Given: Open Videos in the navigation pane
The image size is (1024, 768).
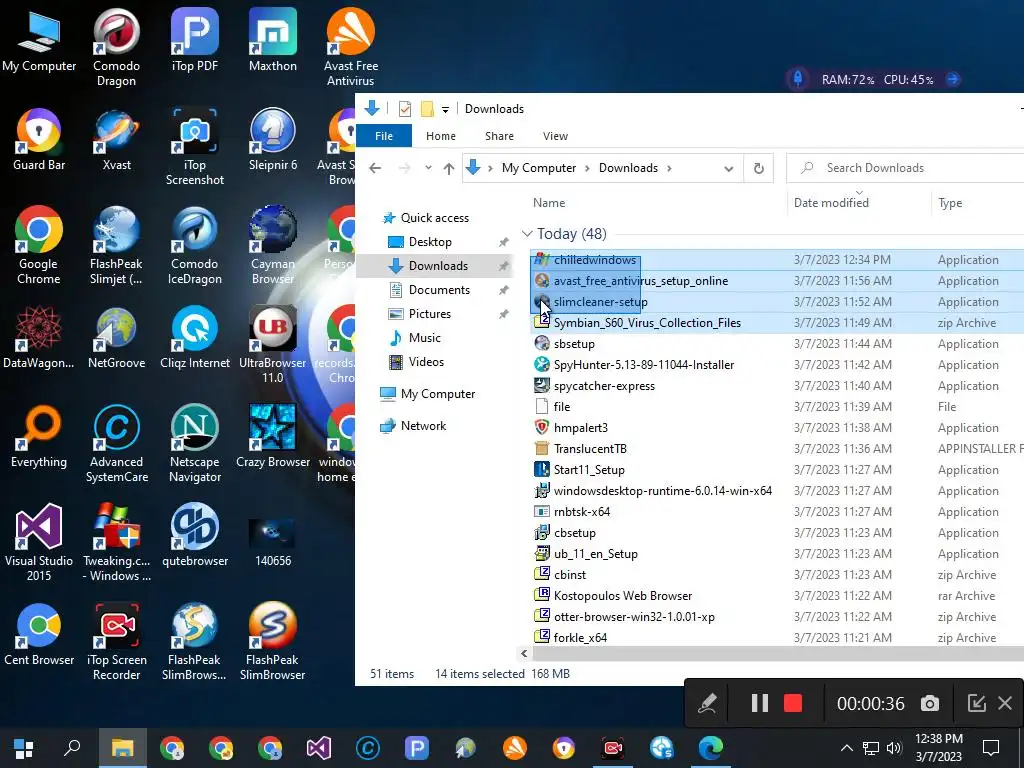Looking at the screenshot, I should [426, 362].
